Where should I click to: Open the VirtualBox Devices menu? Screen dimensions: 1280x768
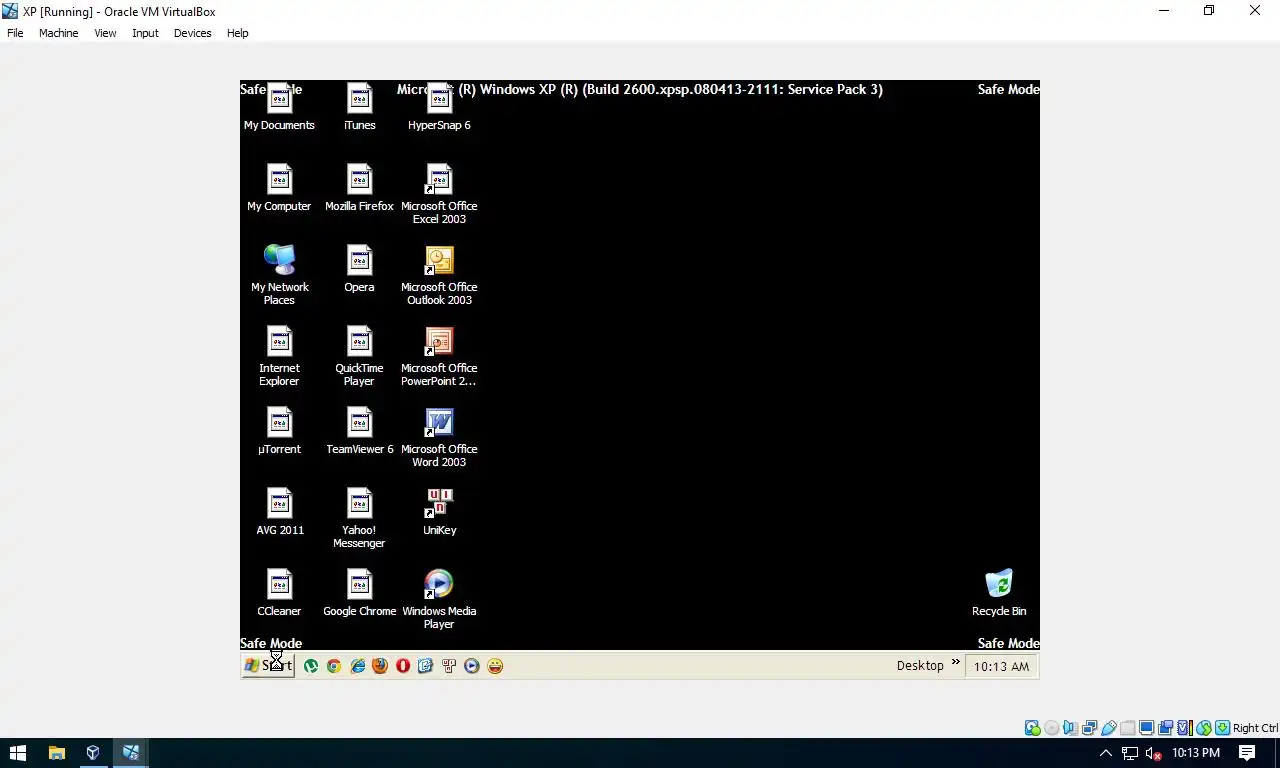(x=192, y=33)
